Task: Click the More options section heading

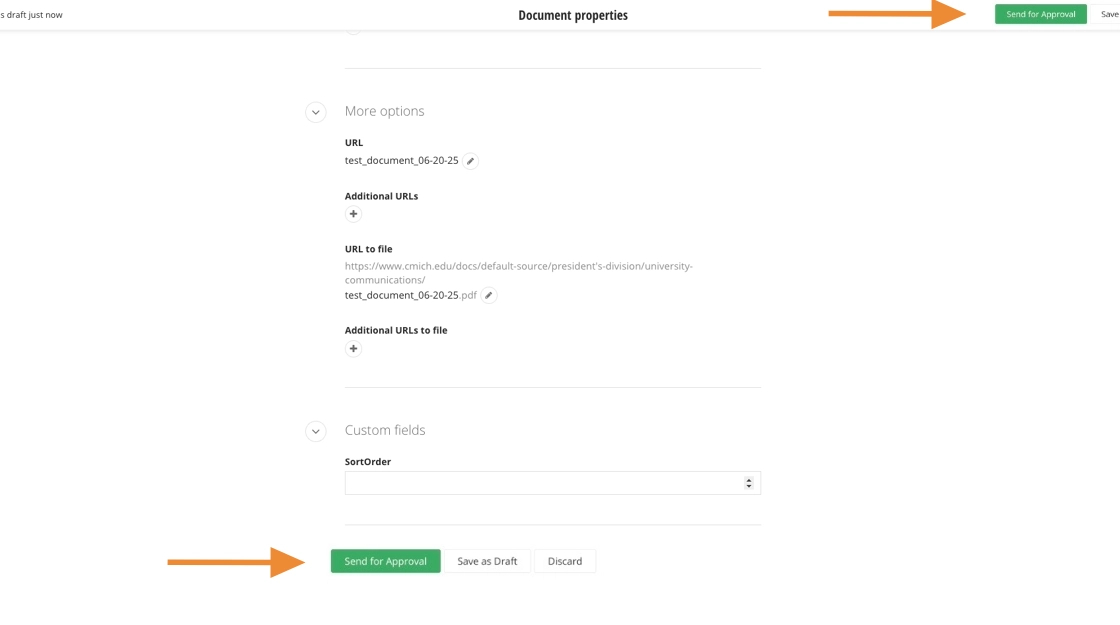Action: tap(384, 111)
